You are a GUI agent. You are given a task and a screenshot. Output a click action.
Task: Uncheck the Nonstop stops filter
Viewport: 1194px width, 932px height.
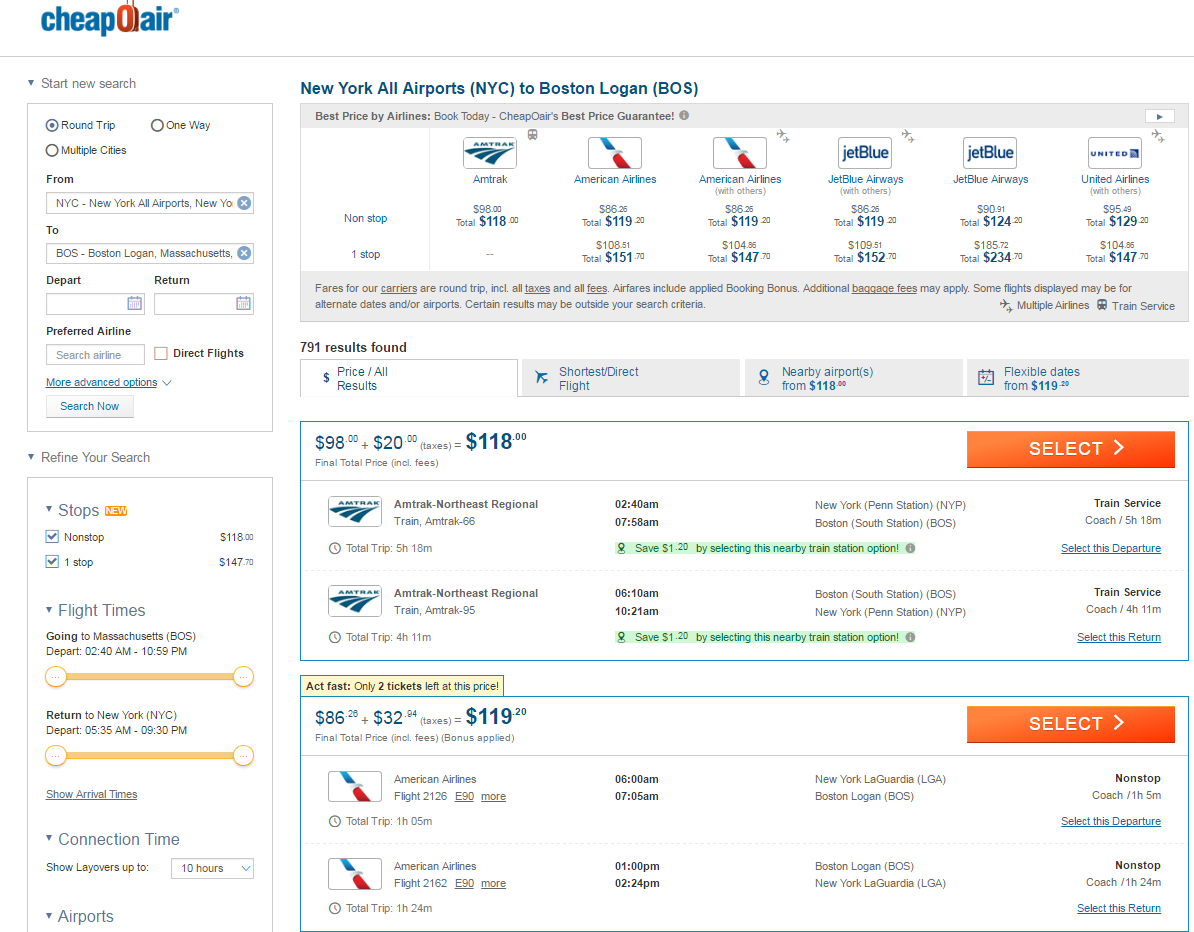point(53,537)
